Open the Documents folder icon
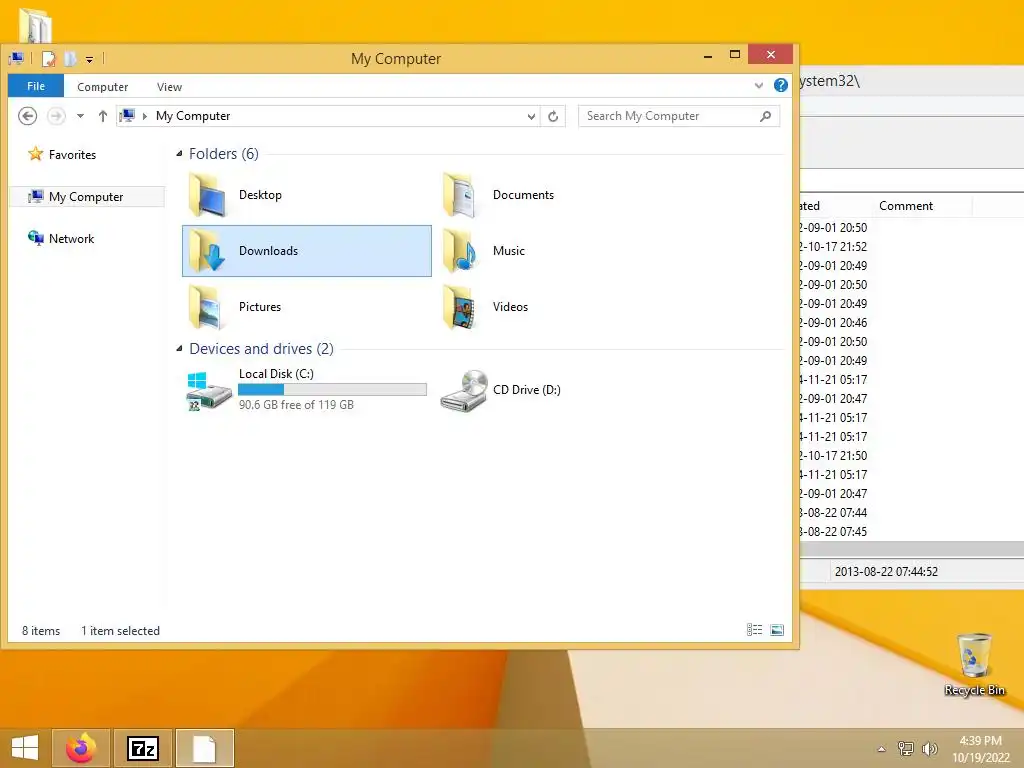1024x768 pixels. tap(461, 195)
